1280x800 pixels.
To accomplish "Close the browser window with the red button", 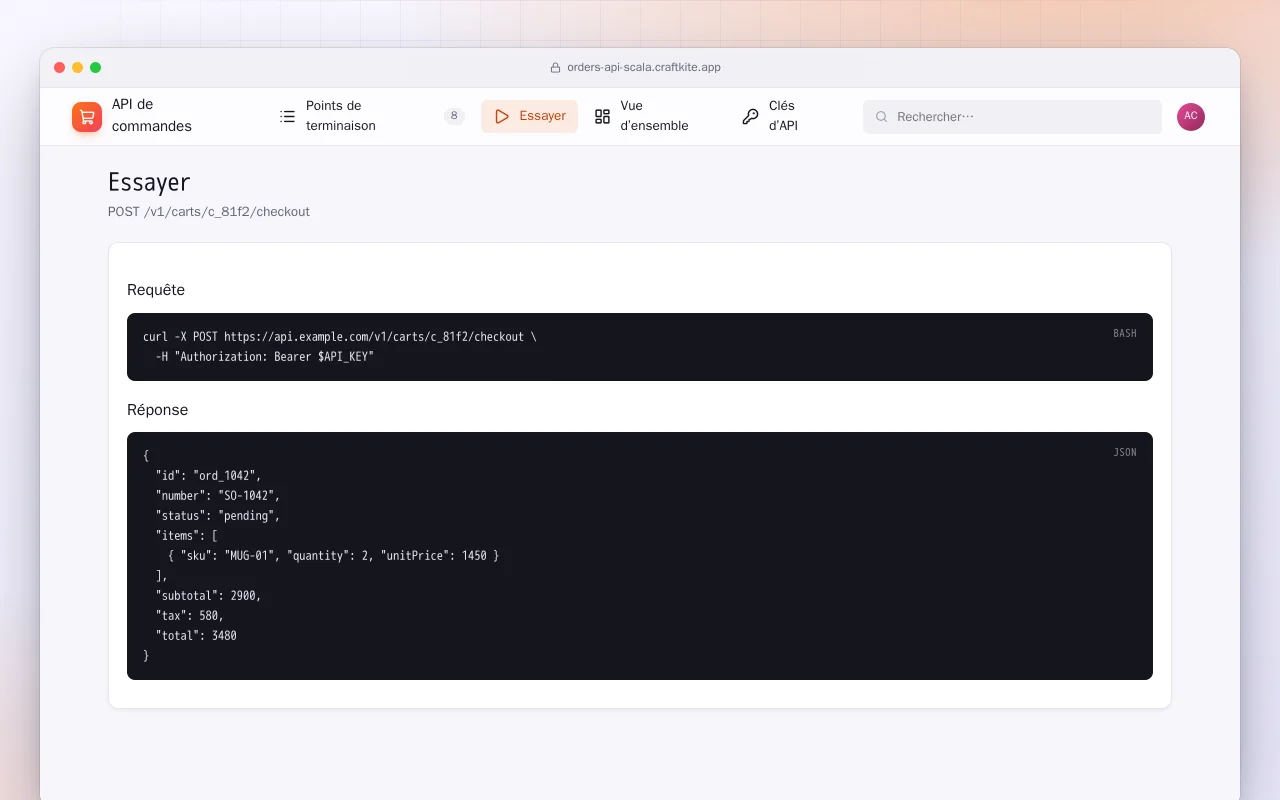I will tap(60, 68).
